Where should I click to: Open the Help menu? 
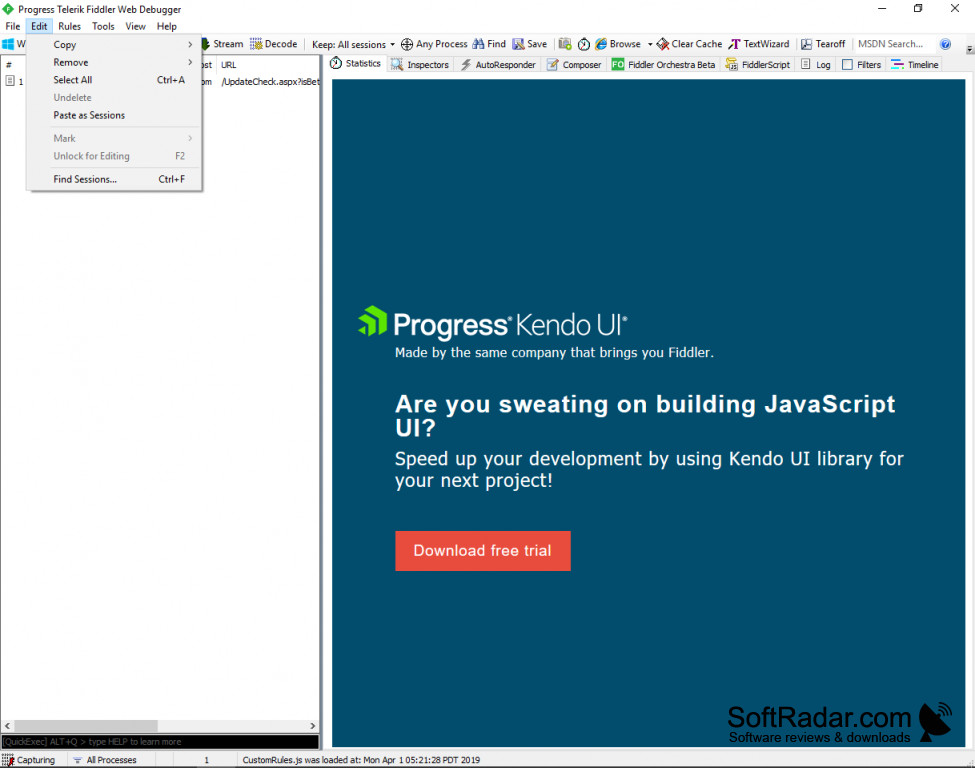pos(167,26)
